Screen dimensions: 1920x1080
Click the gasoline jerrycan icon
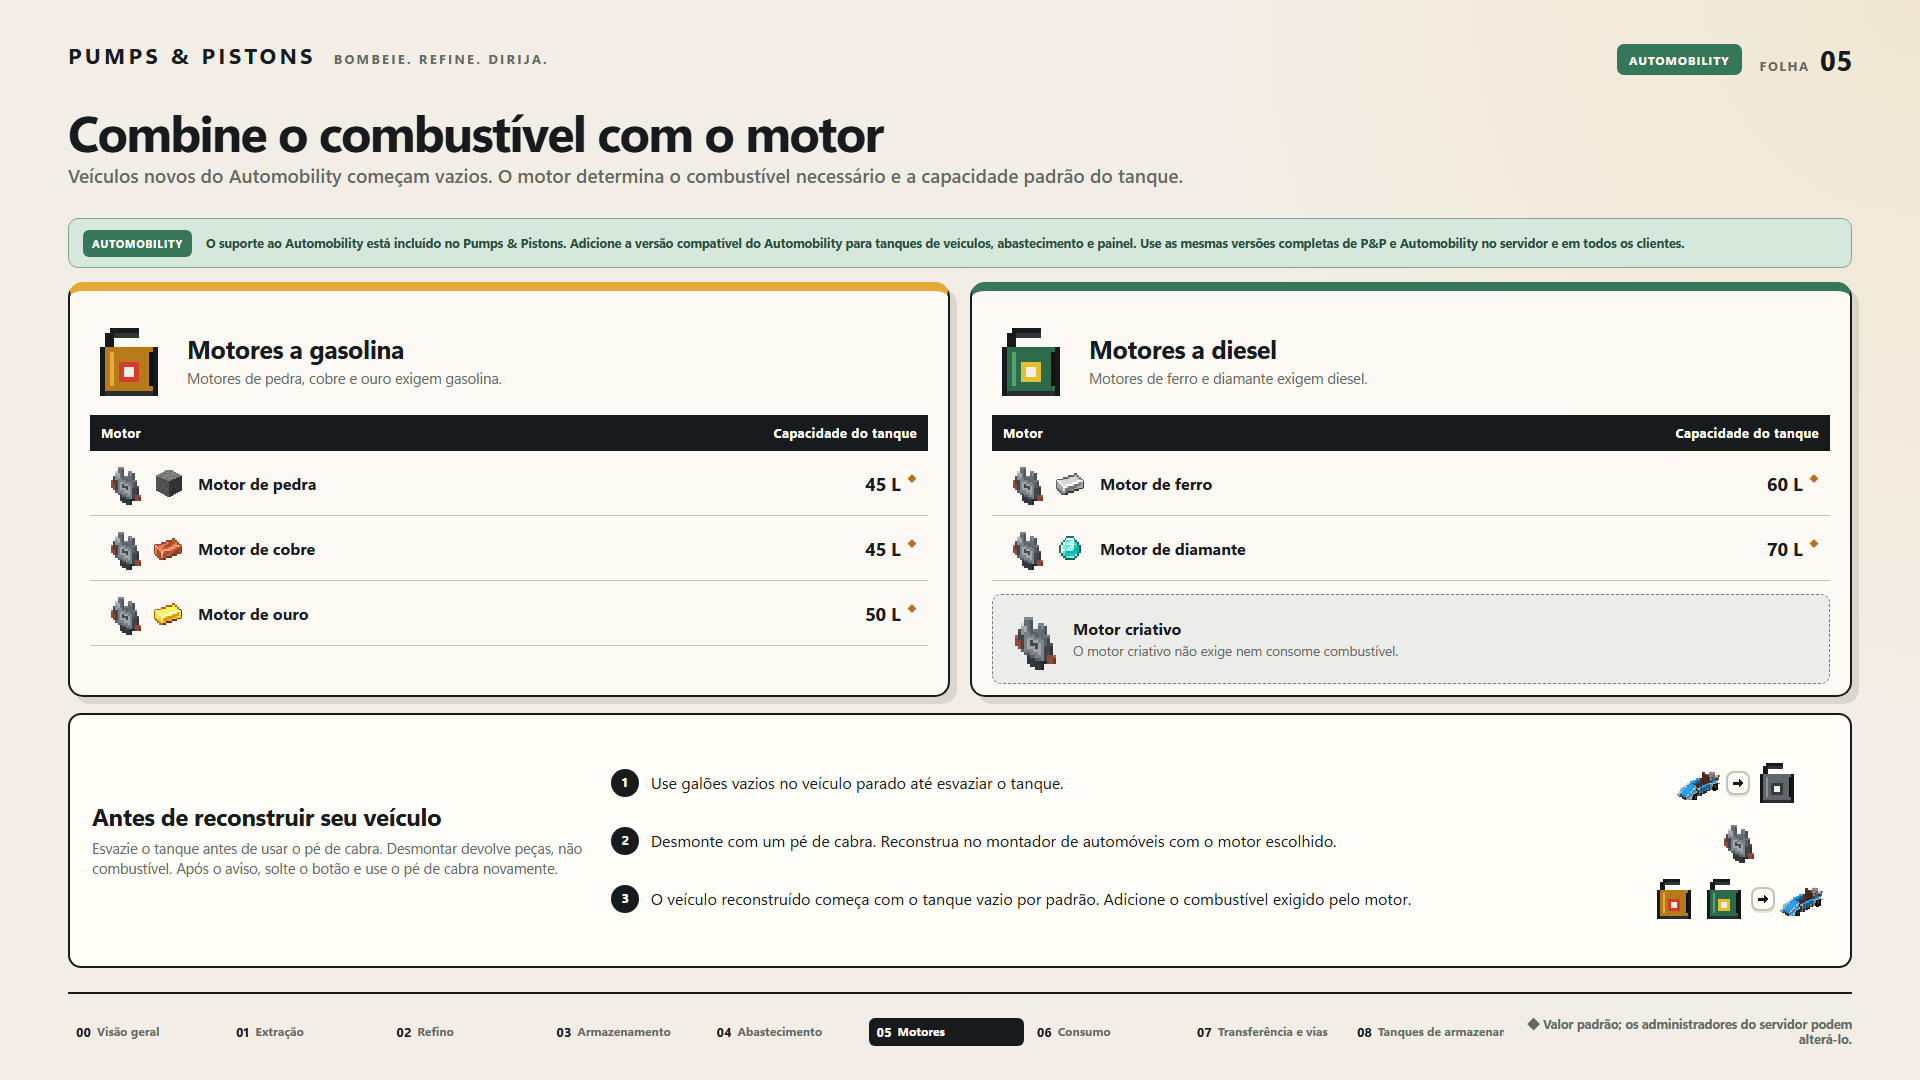pyautogui.click(x=129, y=362)
